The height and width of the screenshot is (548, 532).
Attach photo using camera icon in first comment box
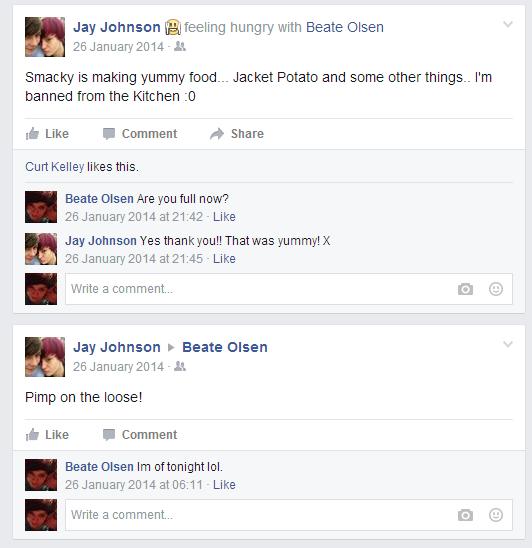pos(465,289)
